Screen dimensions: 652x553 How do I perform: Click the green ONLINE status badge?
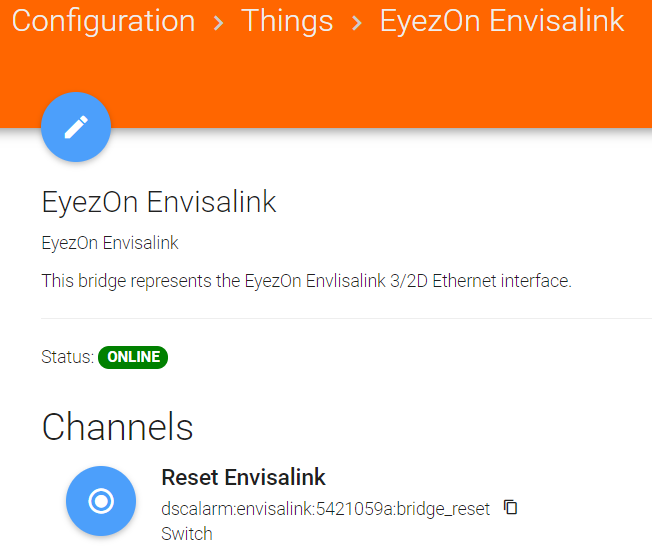click(133, 357)
